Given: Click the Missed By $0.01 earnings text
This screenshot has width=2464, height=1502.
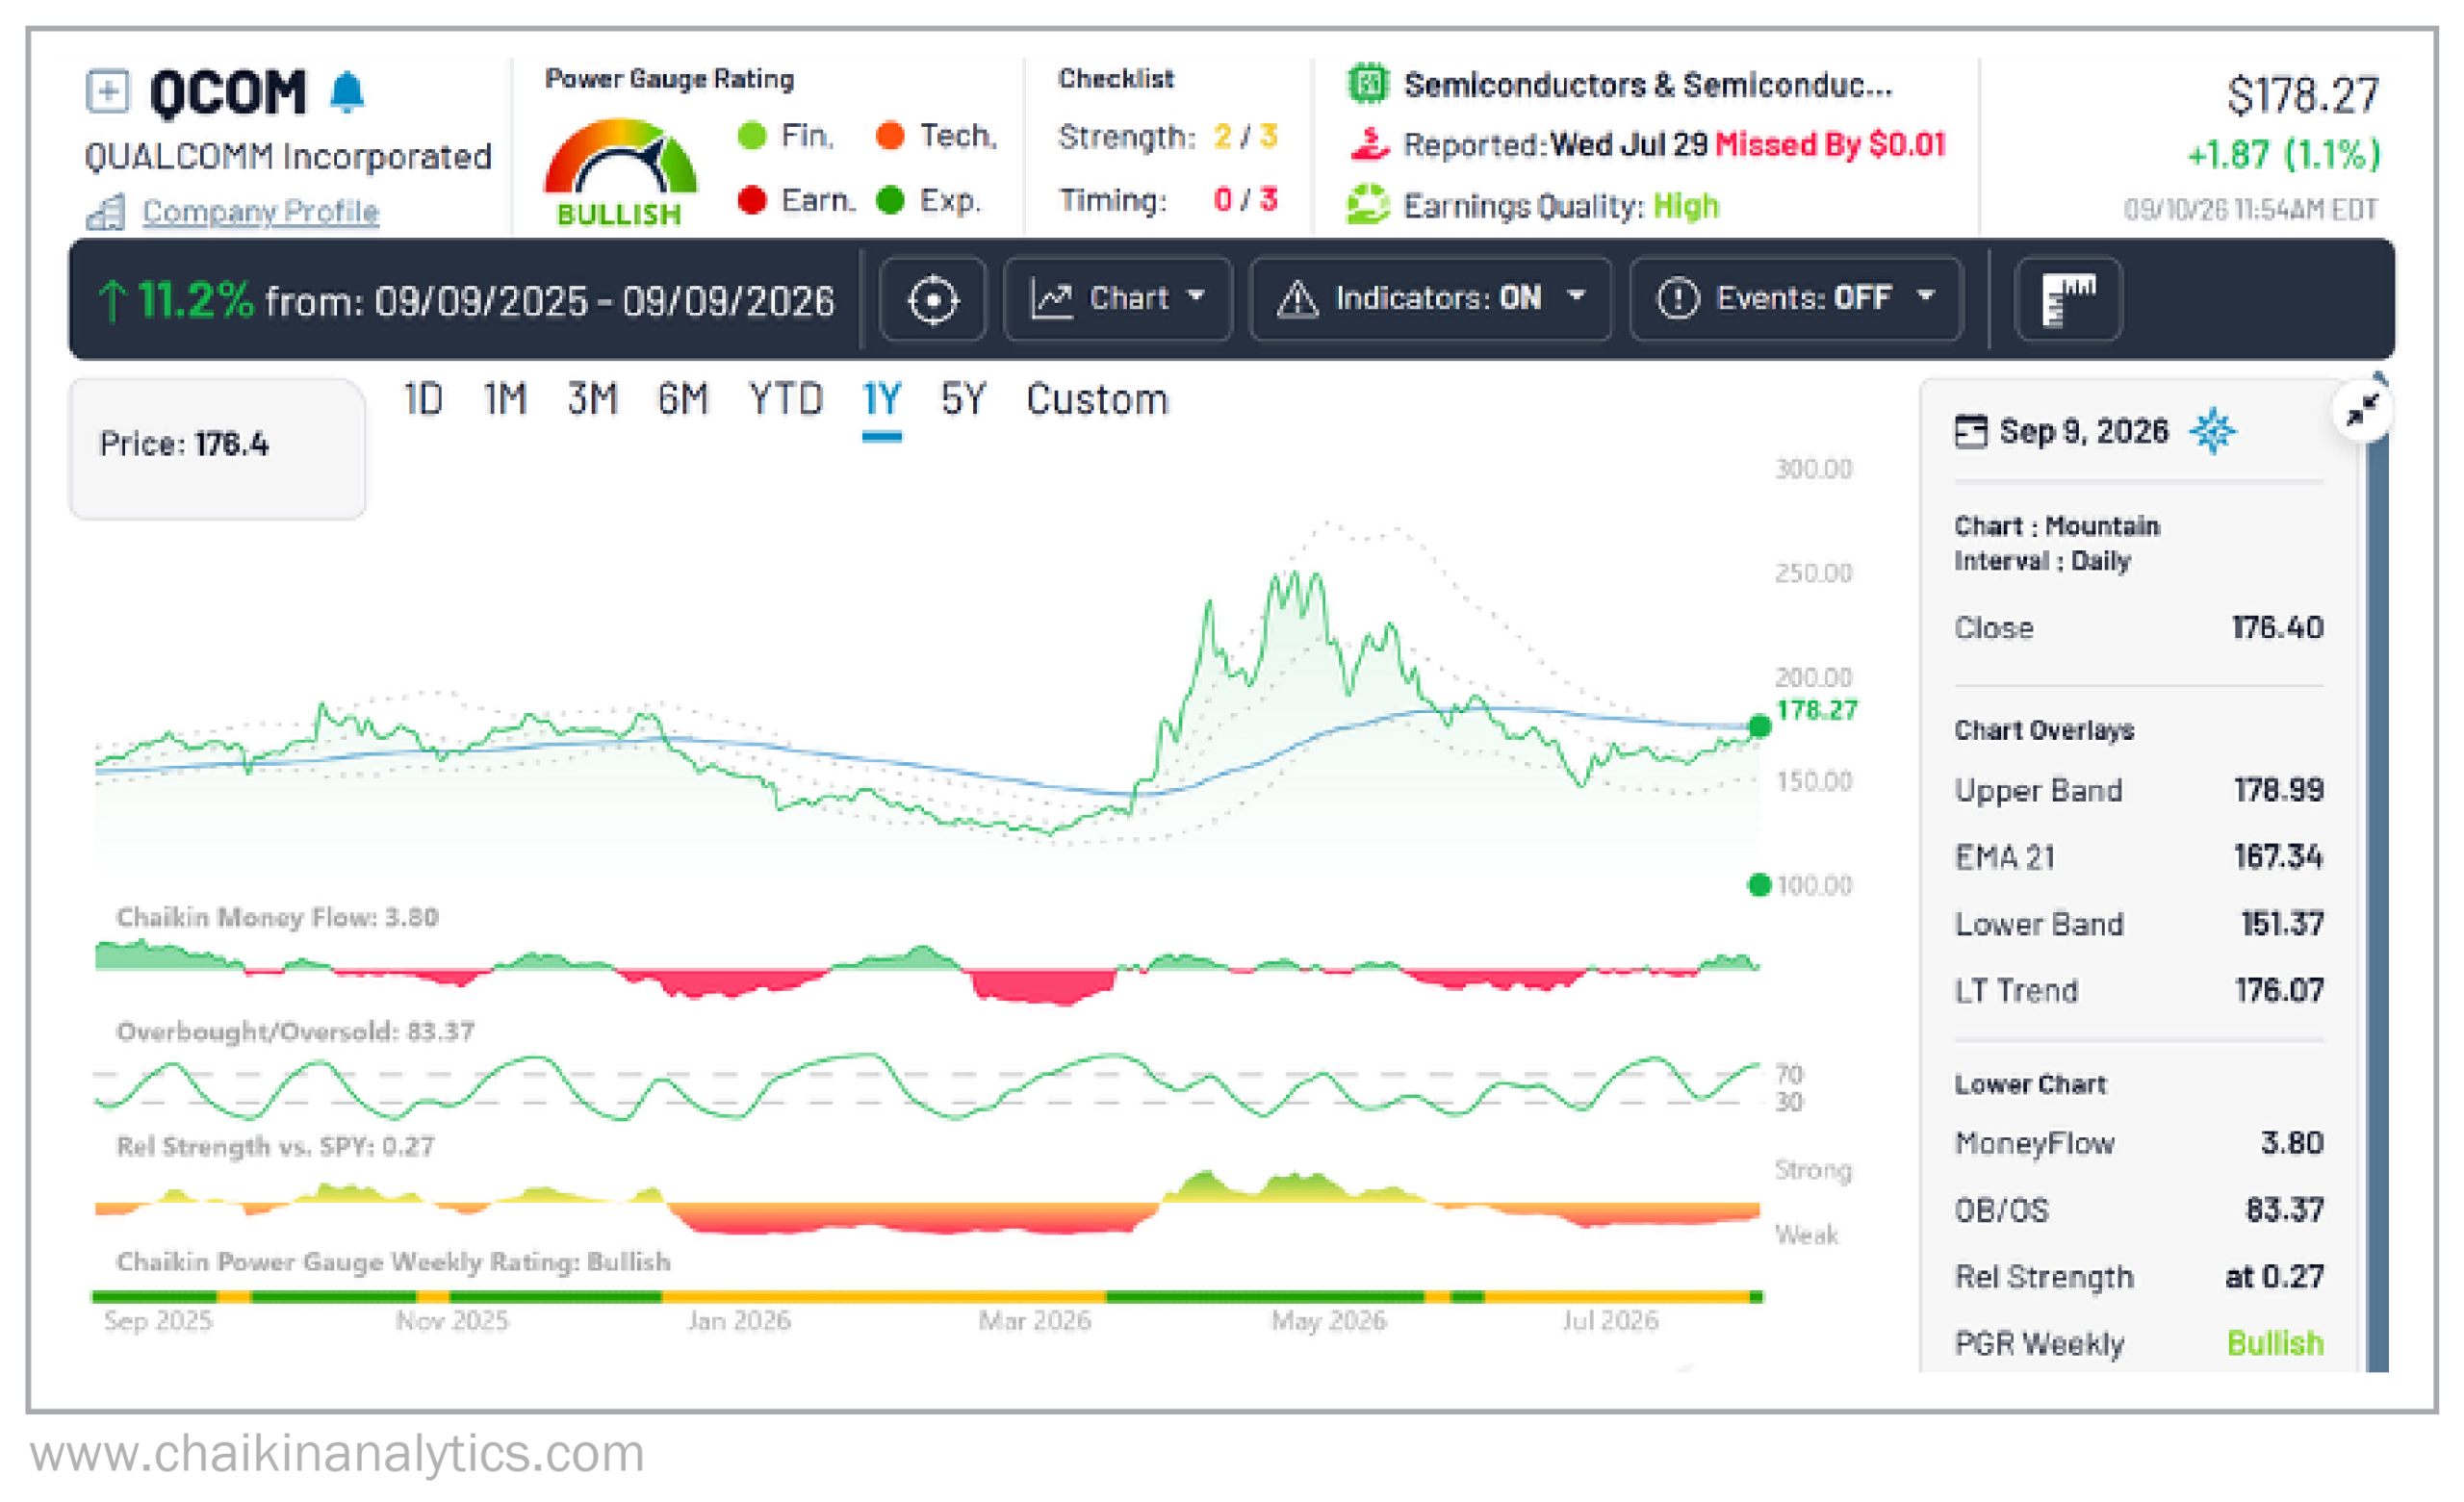Looking at the screenshot, I should (x=1830, y=144).
